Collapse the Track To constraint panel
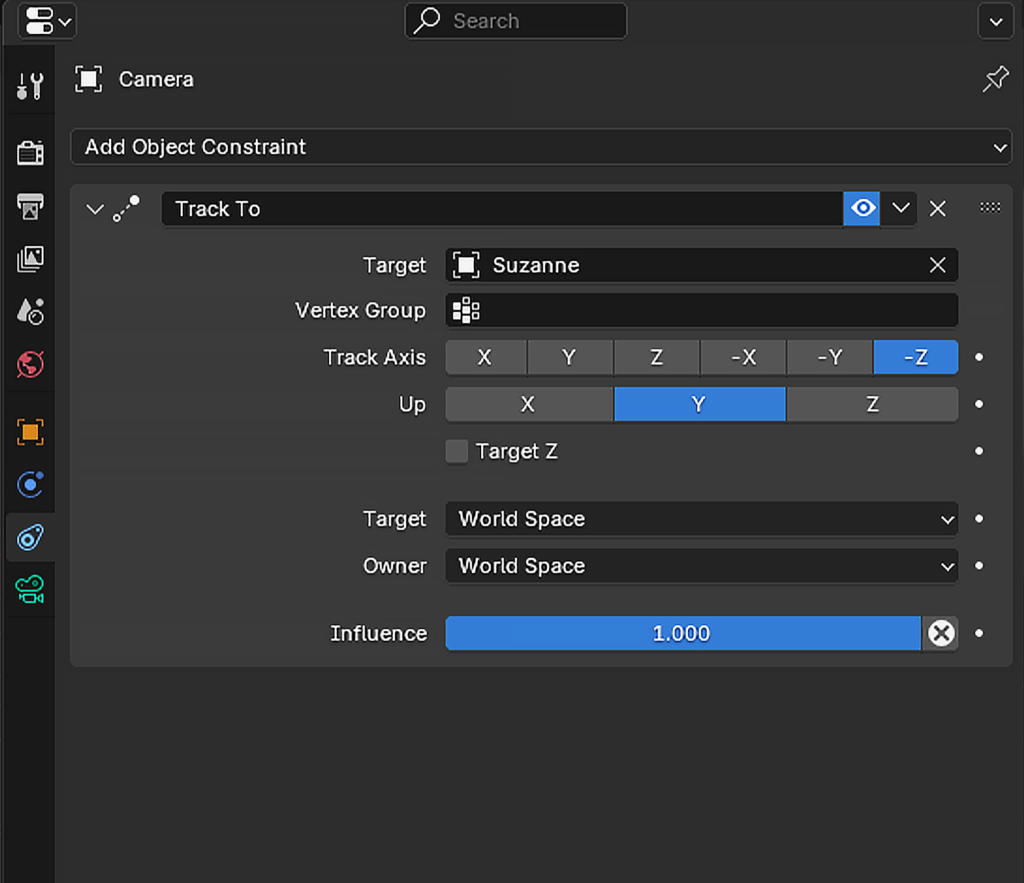Viewport: 1024px width, 883px height. click(95, 209)
